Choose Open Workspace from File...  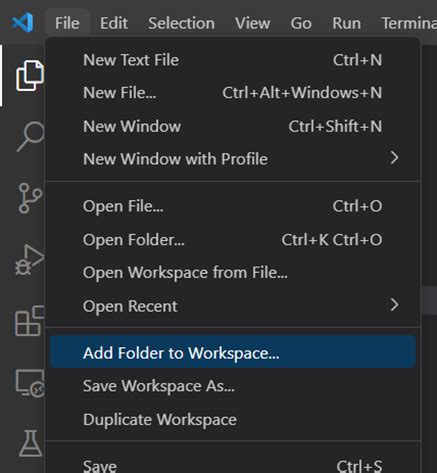tap(233, 272)
